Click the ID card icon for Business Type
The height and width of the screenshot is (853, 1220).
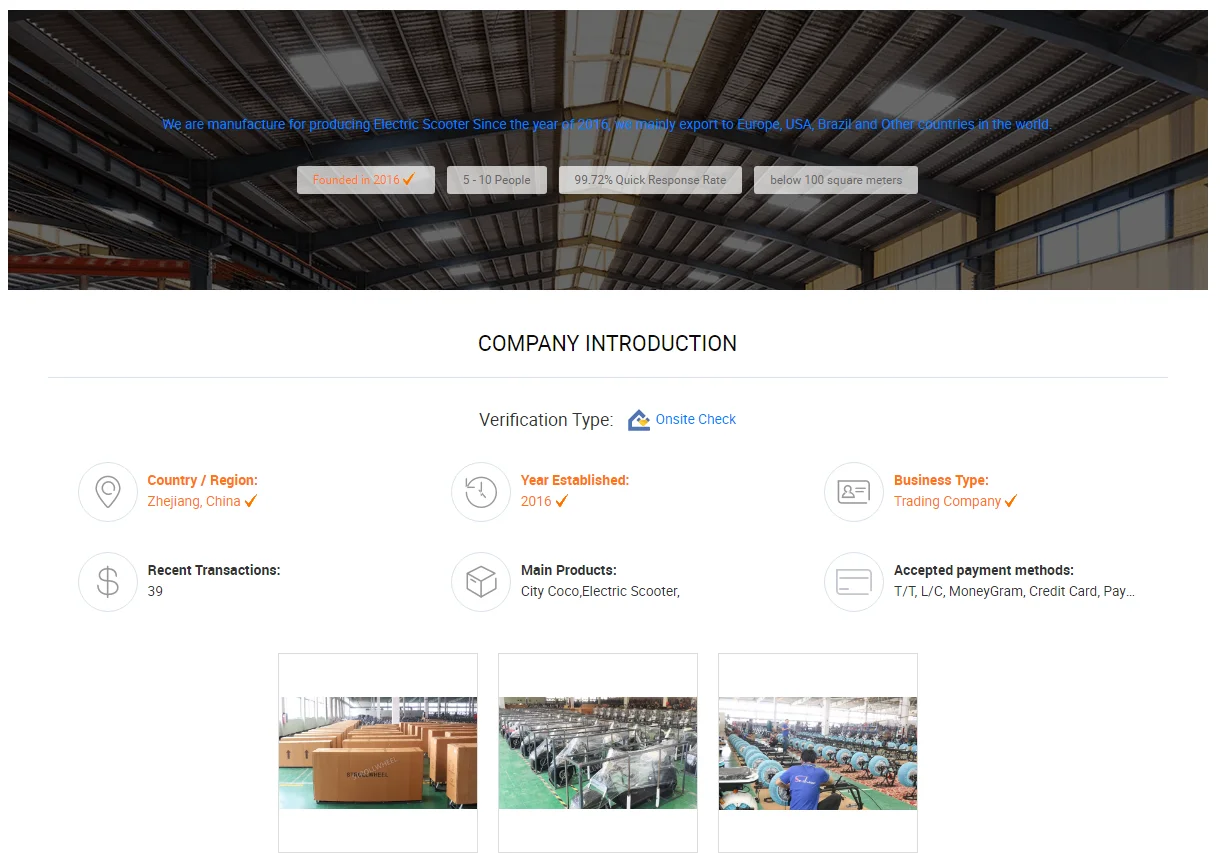854,492
